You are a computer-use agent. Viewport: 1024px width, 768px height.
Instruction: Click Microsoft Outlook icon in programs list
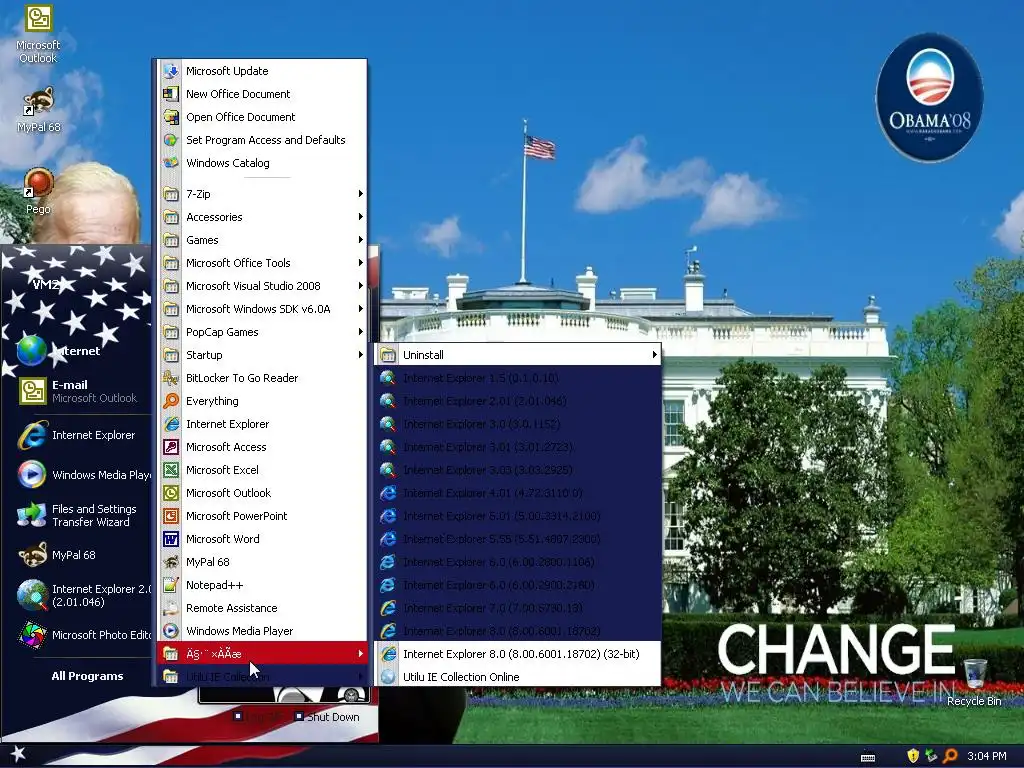(x=170, y=493)
